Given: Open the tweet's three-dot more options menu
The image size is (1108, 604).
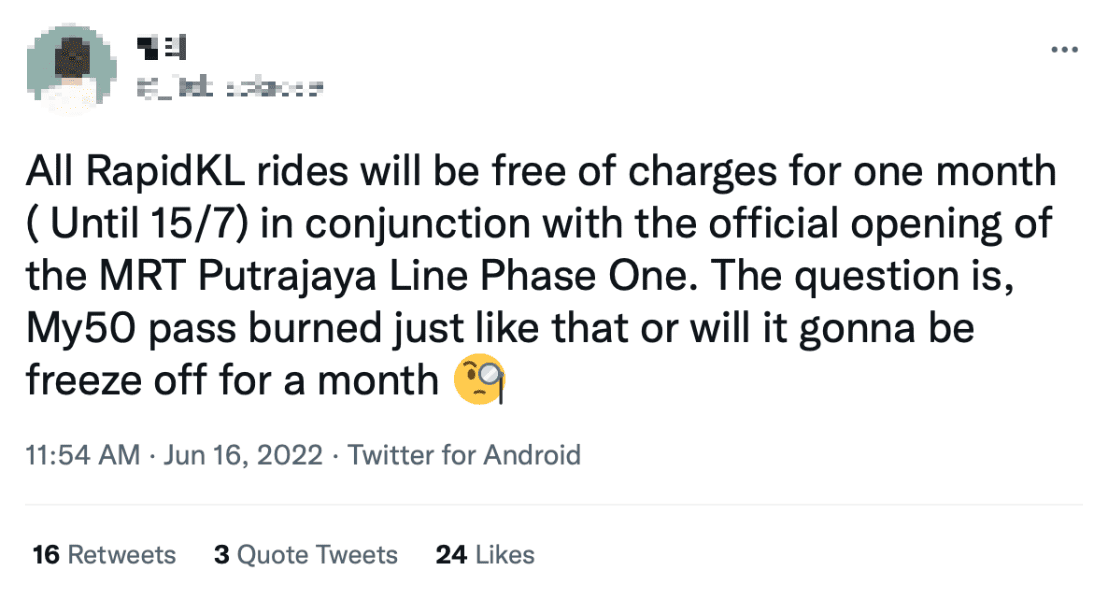Looking at the screenshot, I should pos(1063,50).
